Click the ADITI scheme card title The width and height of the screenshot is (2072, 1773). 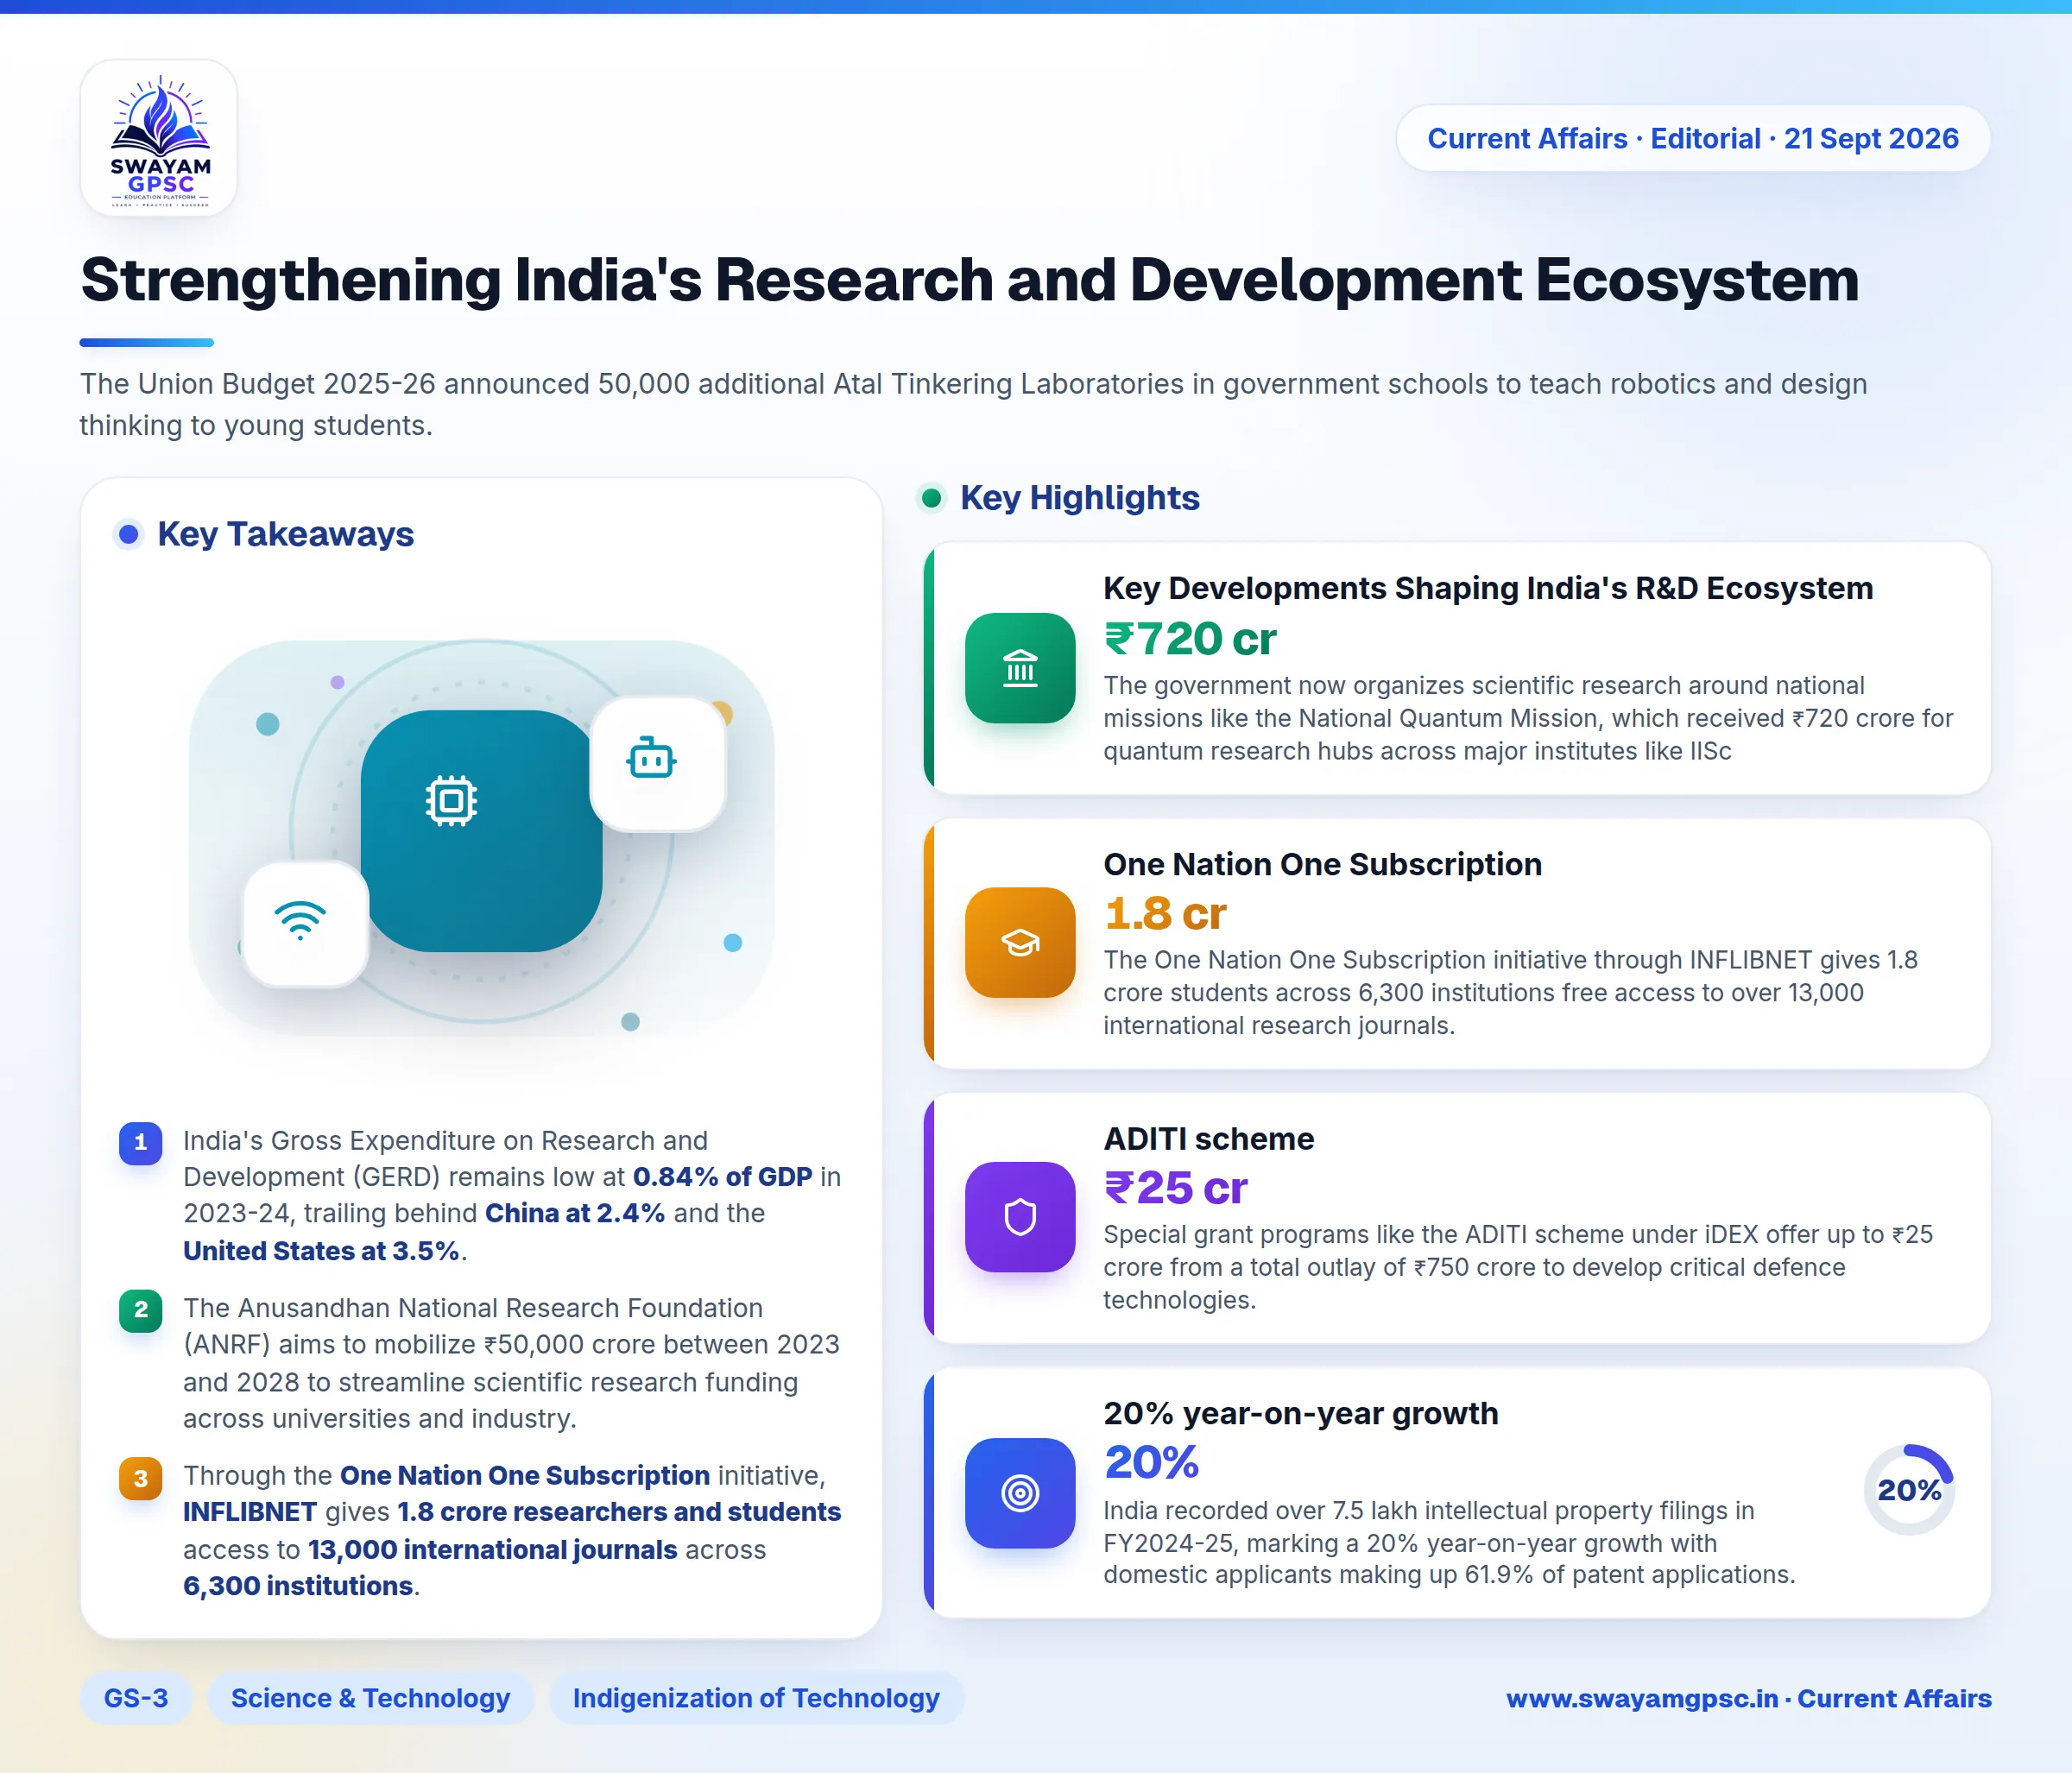[x=1208, y=1138]
